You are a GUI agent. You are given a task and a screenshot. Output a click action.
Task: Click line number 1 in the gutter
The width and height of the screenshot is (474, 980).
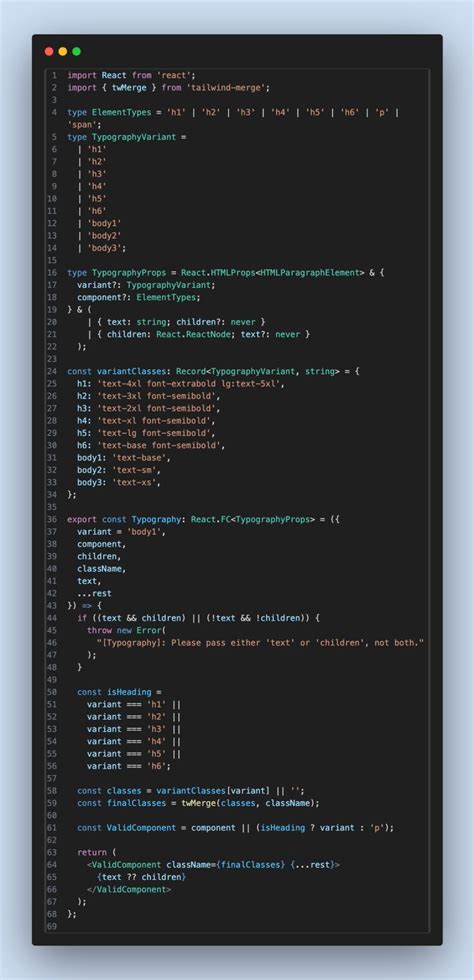[x=54, y=75]
